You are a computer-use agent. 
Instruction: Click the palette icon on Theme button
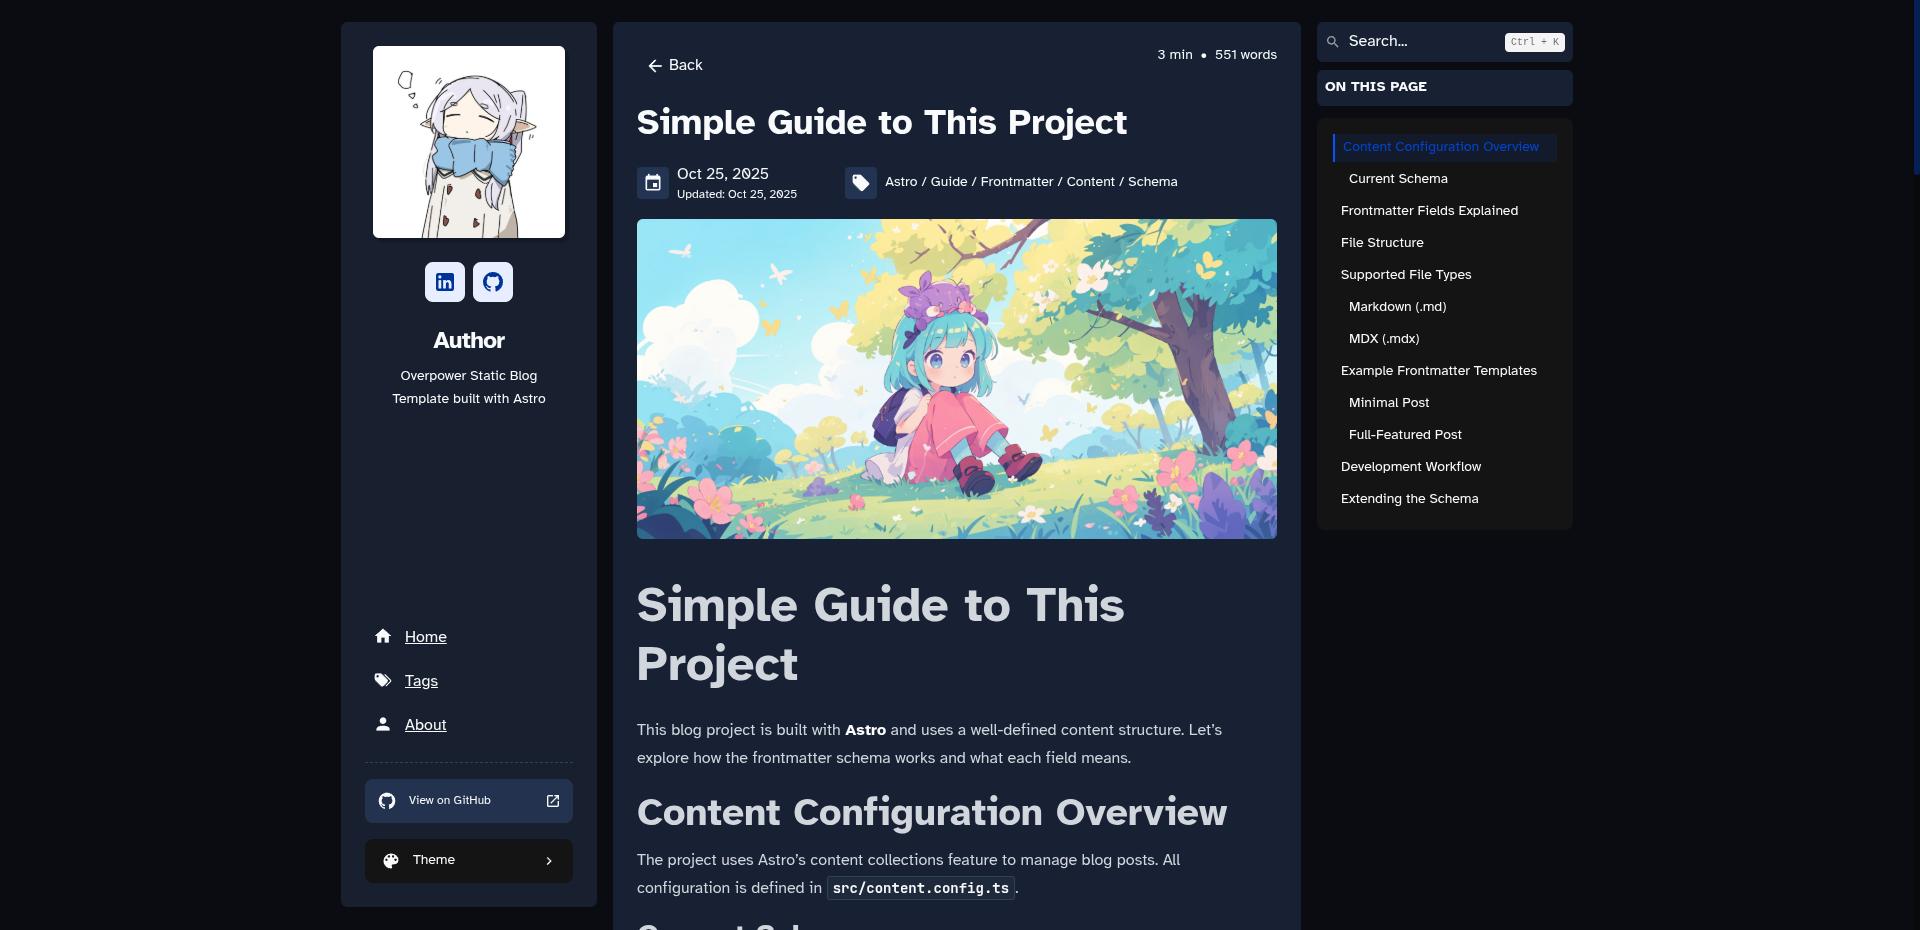[391, 861]
